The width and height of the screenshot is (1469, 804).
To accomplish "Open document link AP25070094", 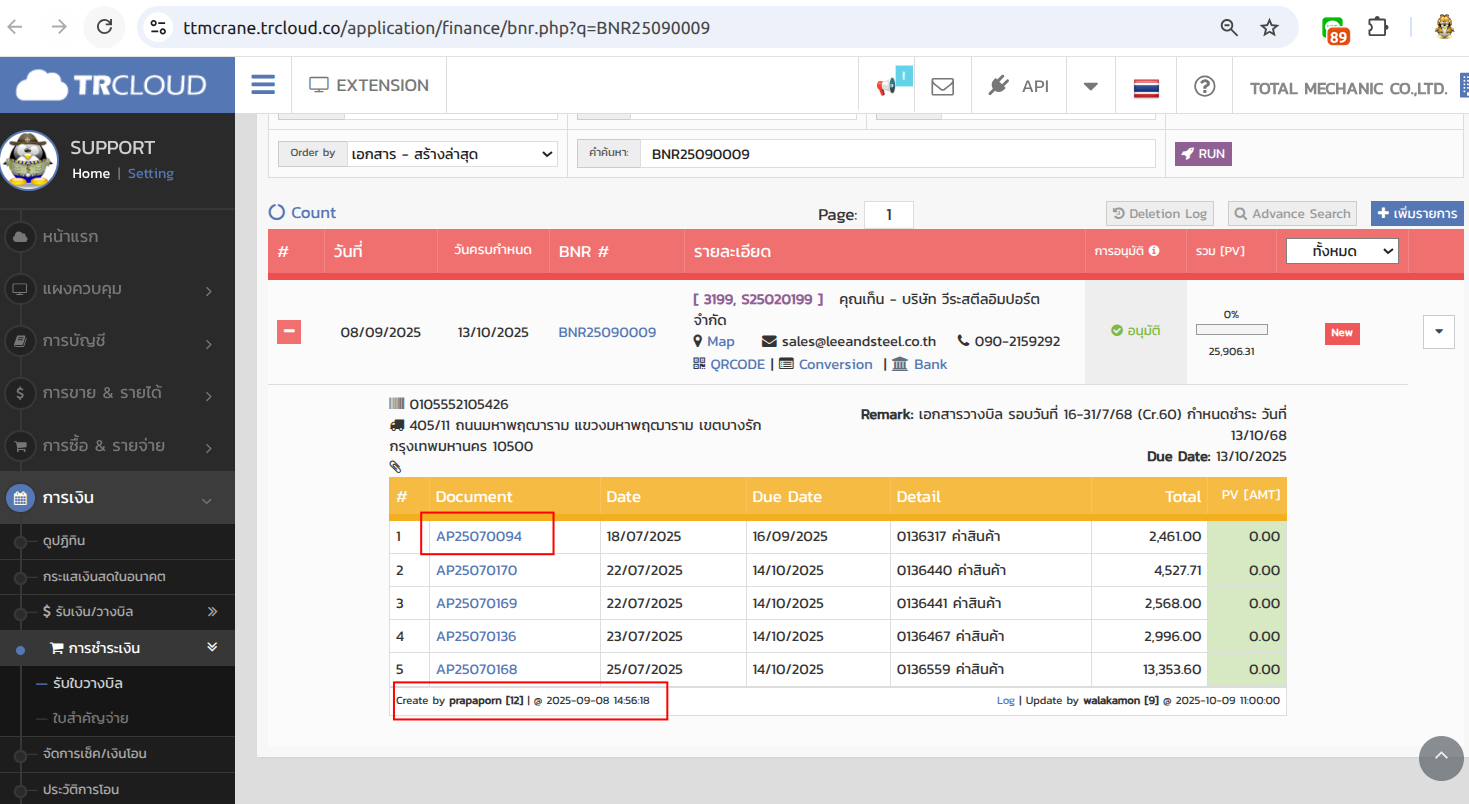I will [479, 537].
